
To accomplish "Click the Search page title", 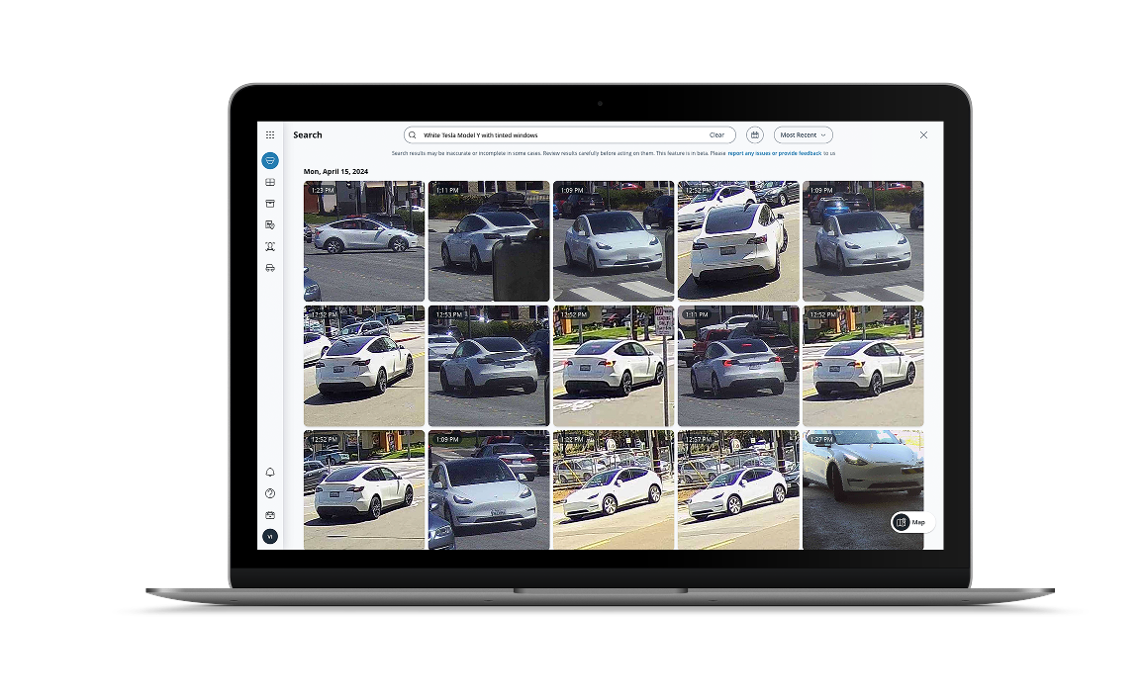I will [308, 135].
